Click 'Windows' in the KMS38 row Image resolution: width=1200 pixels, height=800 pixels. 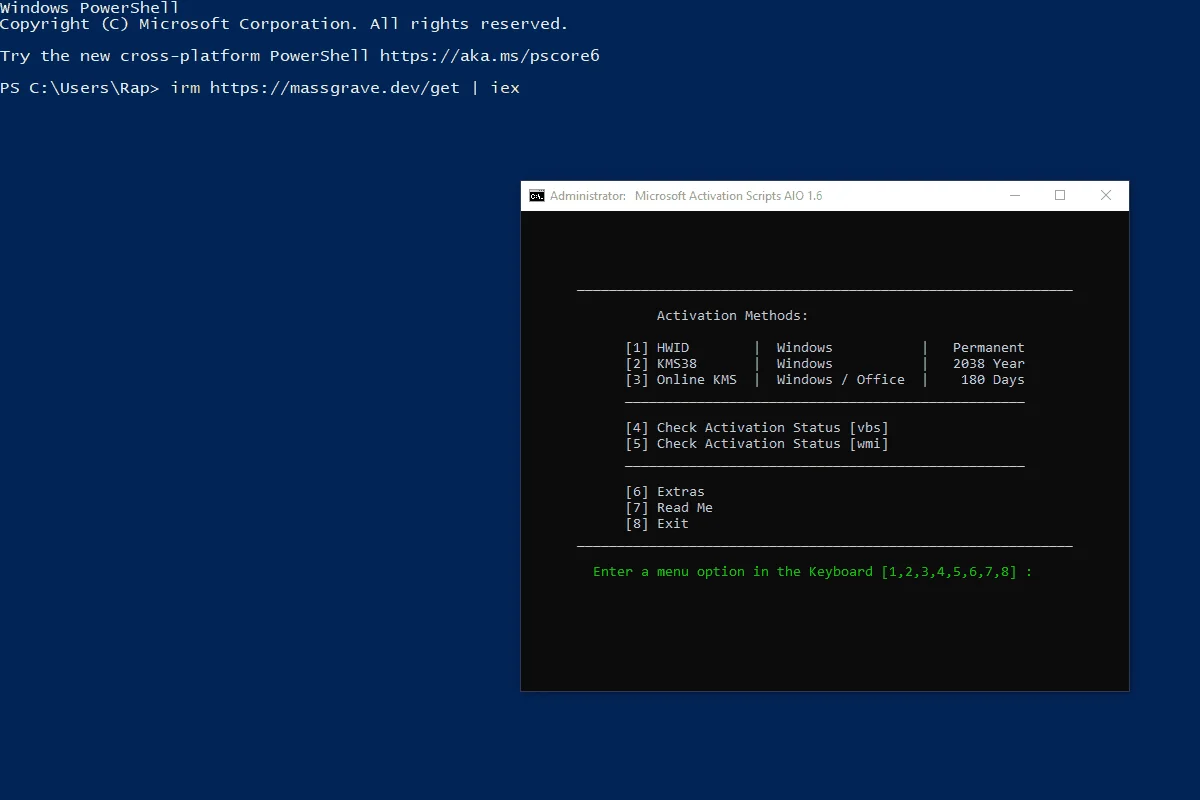pyautogui.click(x=805, y=364)
